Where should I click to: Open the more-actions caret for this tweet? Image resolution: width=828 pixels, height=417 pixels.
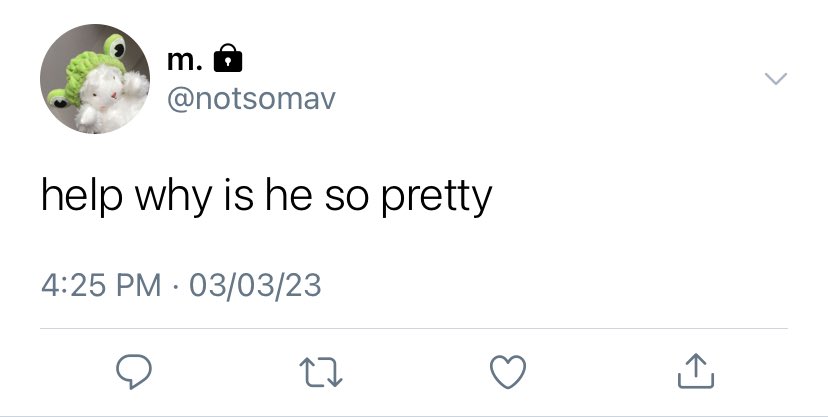click(776, 79)
